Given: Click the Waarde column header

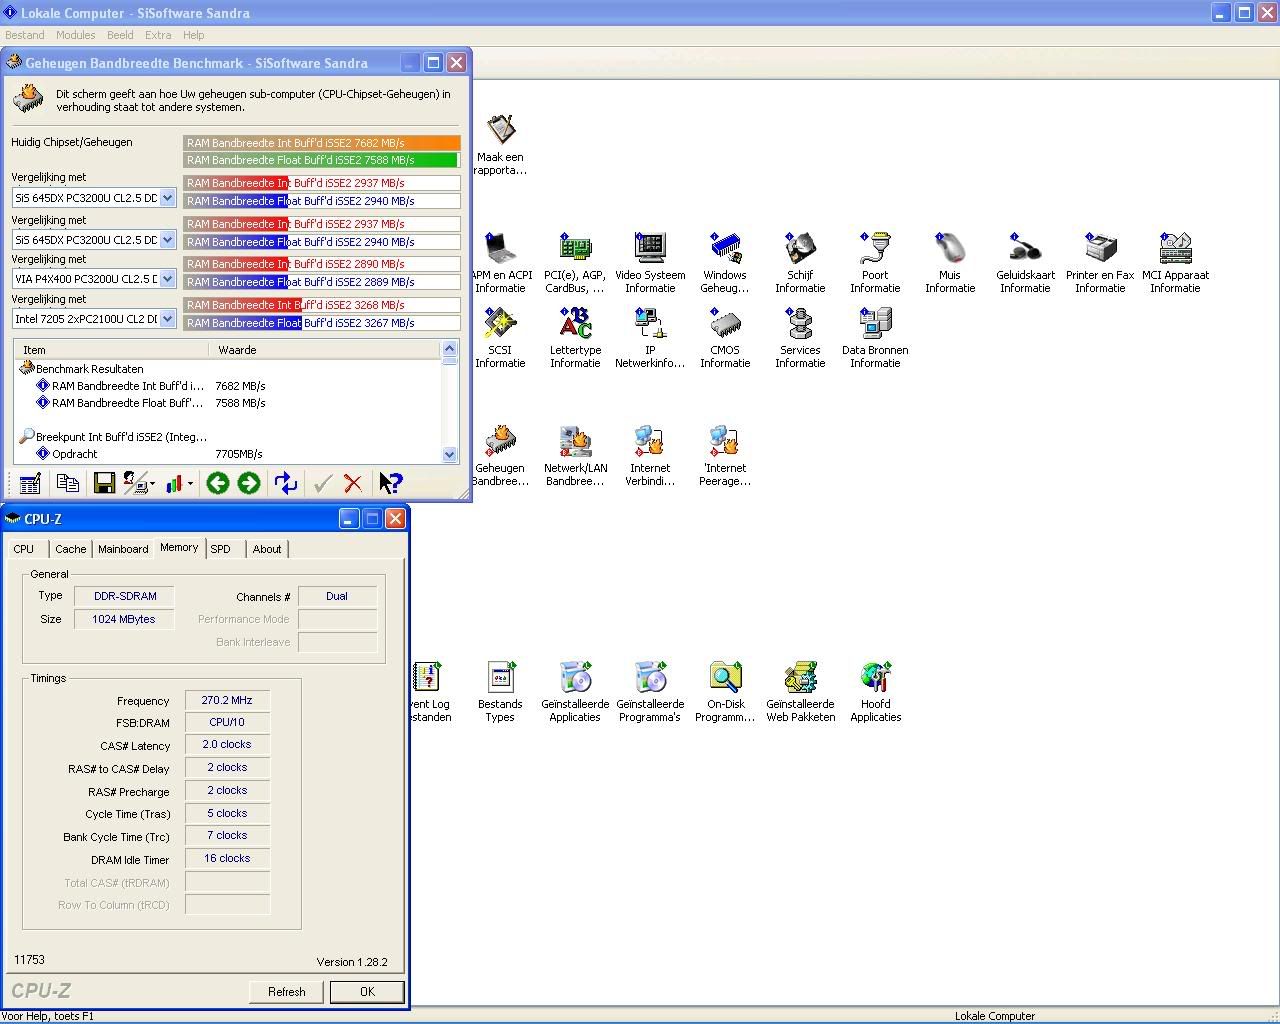Looking at the screenshot, I should tap(326, 350).
